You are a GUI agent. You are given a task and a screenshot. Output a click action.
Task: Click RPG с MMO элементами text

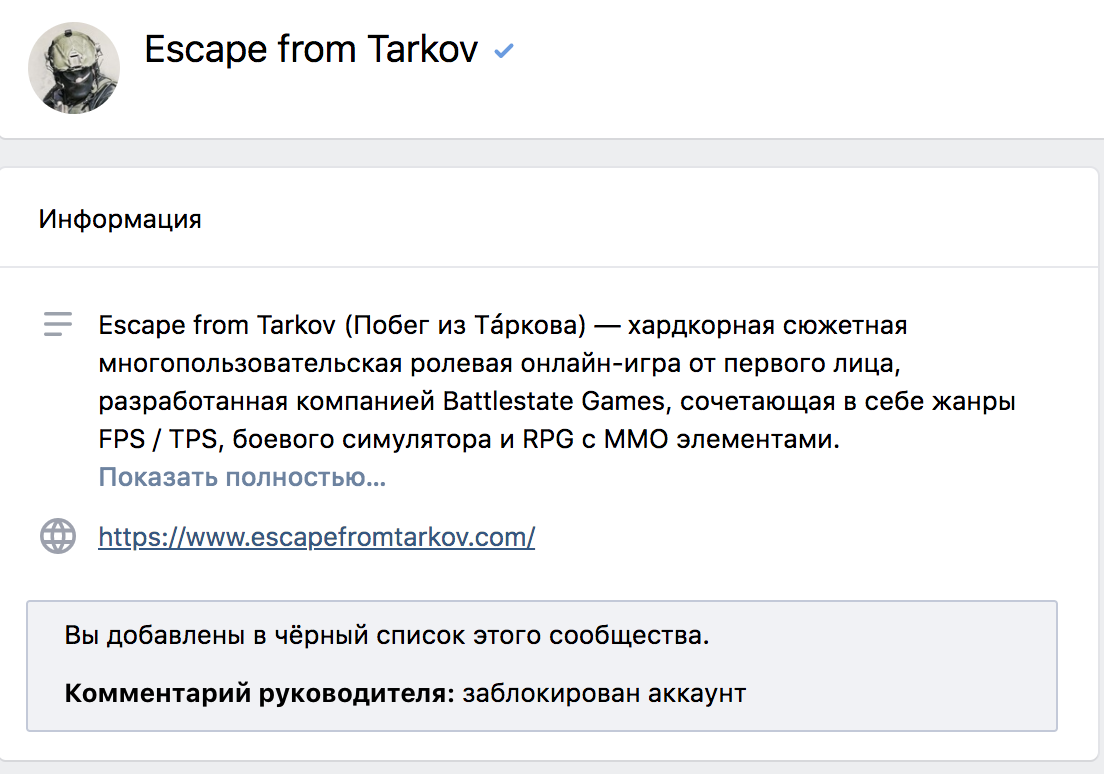coord(681,439)
